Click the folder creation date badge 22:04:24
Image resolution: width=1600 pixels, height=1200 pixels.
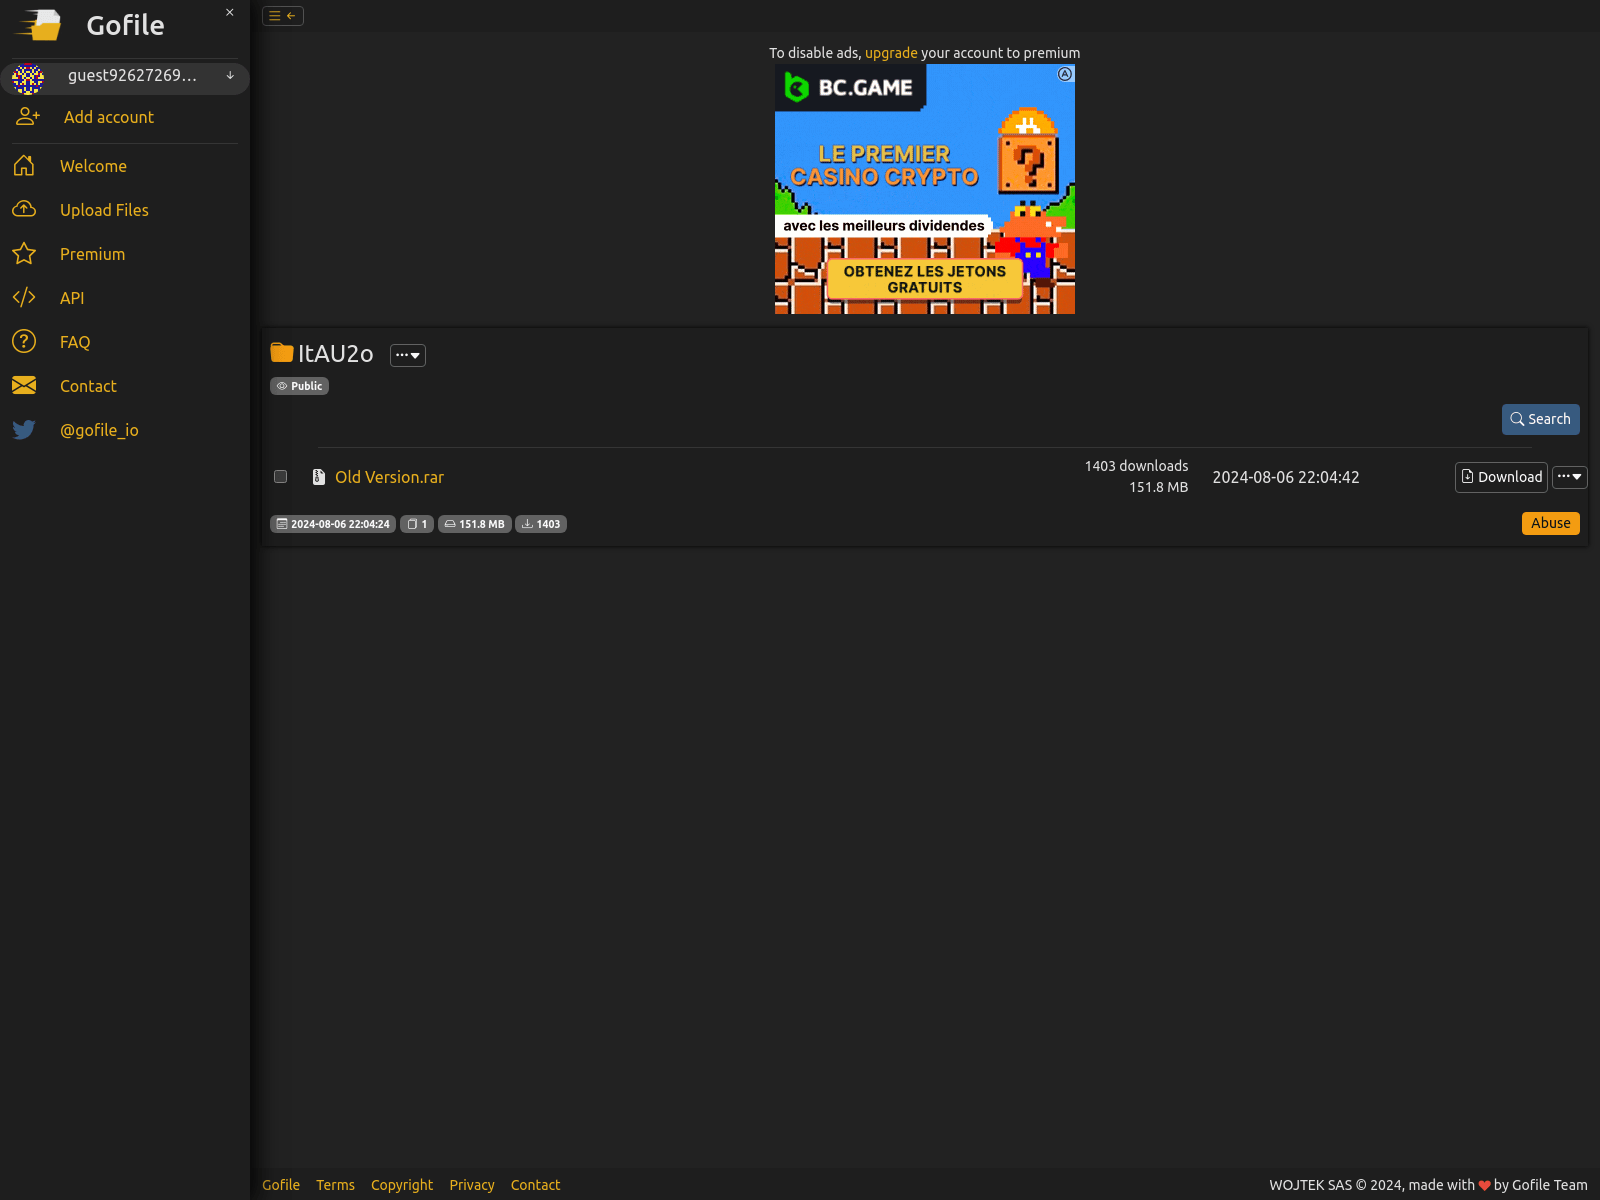[x=333, y=524]
